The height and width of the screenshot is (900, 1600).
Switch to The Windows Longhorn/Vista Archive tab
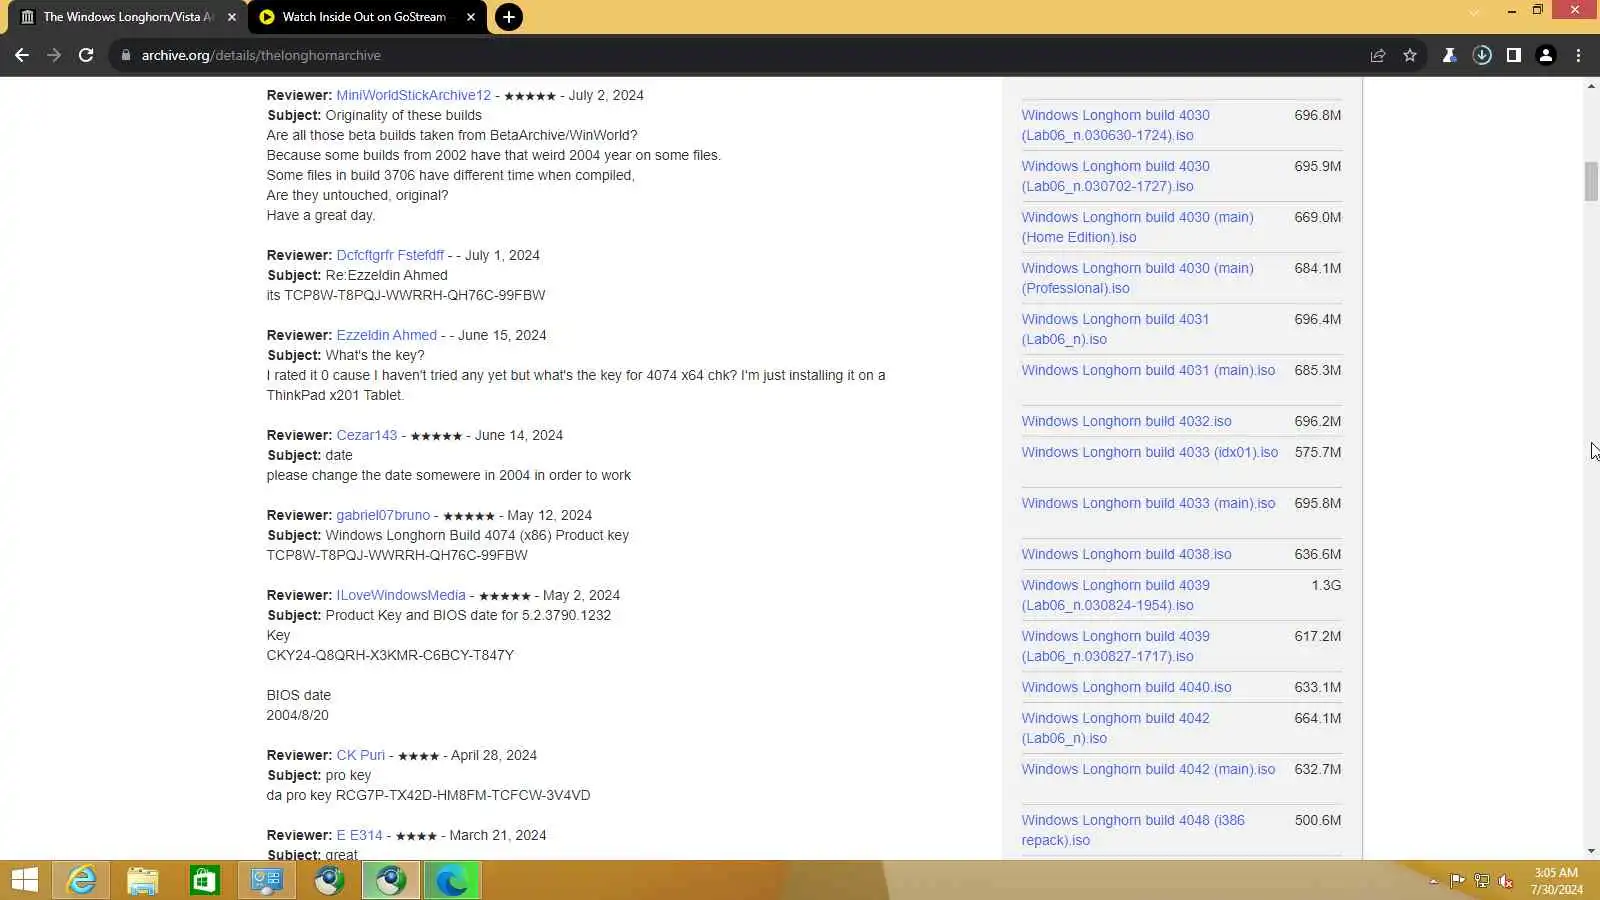(x=128, y=17)
